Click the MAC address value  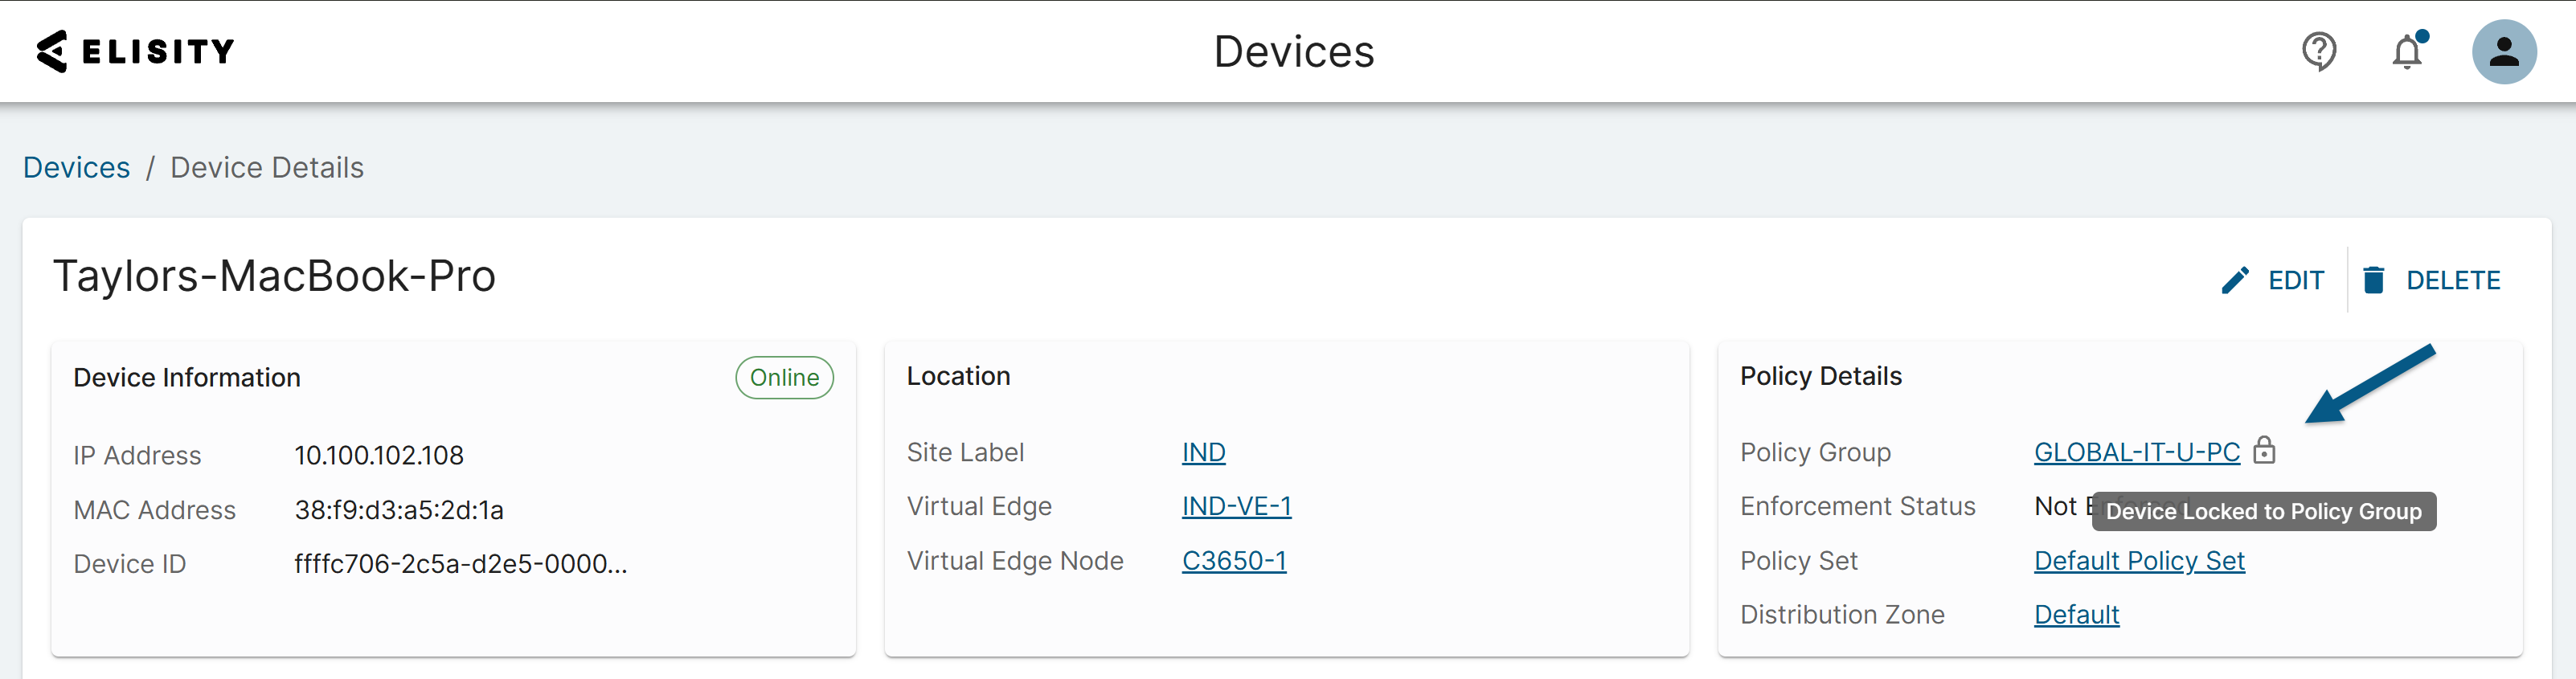[x=398, y=510]
